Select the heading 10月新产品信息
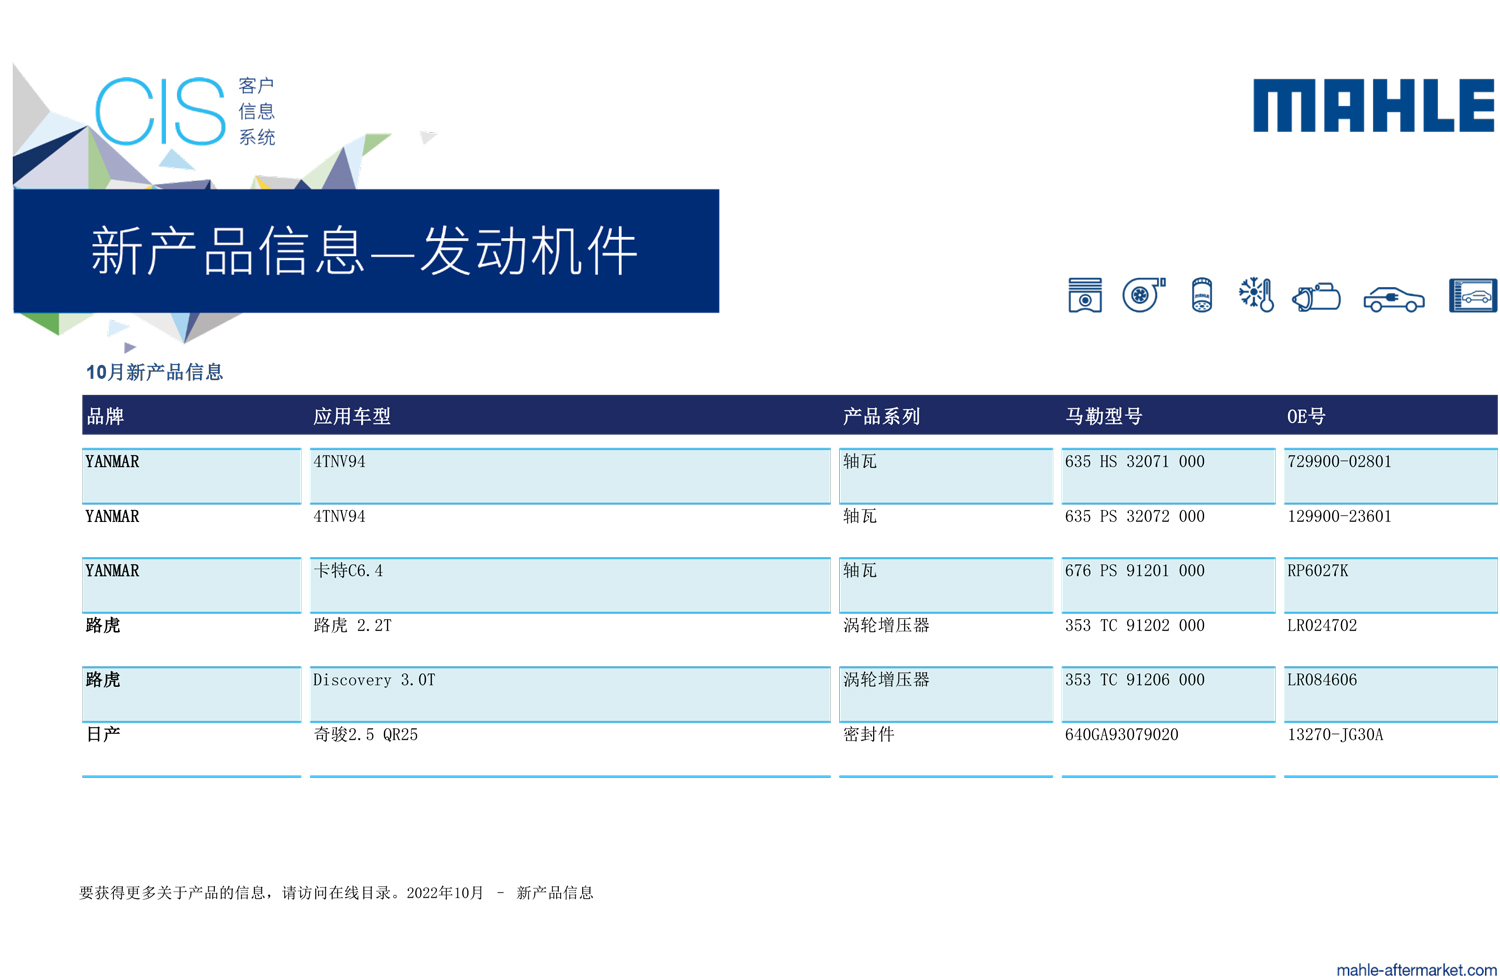This screenshot has width=1500, height=979. (154, 372)
